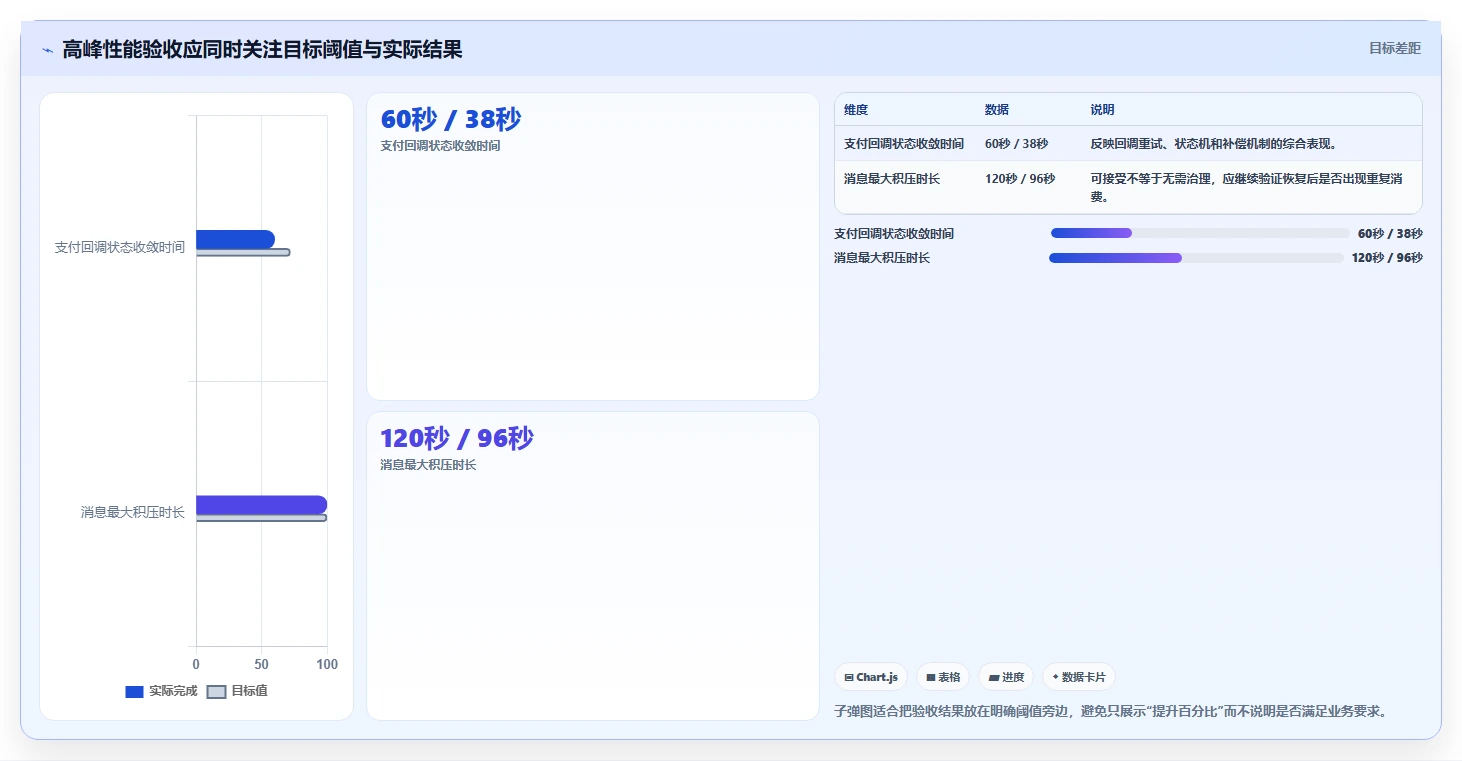Click the gray target bar for 支付回调状态收敛时间
This screenshot has height=761, width=1462.
click(x=243, y=252)
